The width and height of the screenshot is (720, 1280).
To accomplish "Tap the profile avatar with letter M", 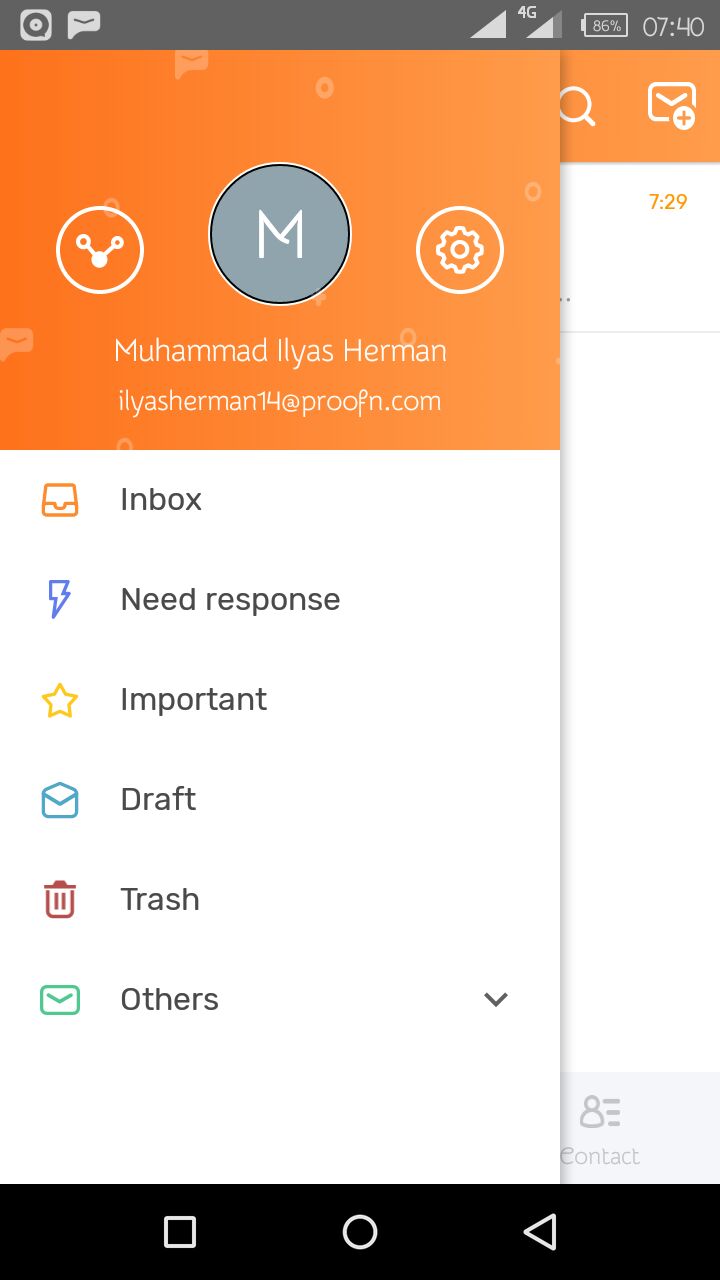I will [280, 234].
